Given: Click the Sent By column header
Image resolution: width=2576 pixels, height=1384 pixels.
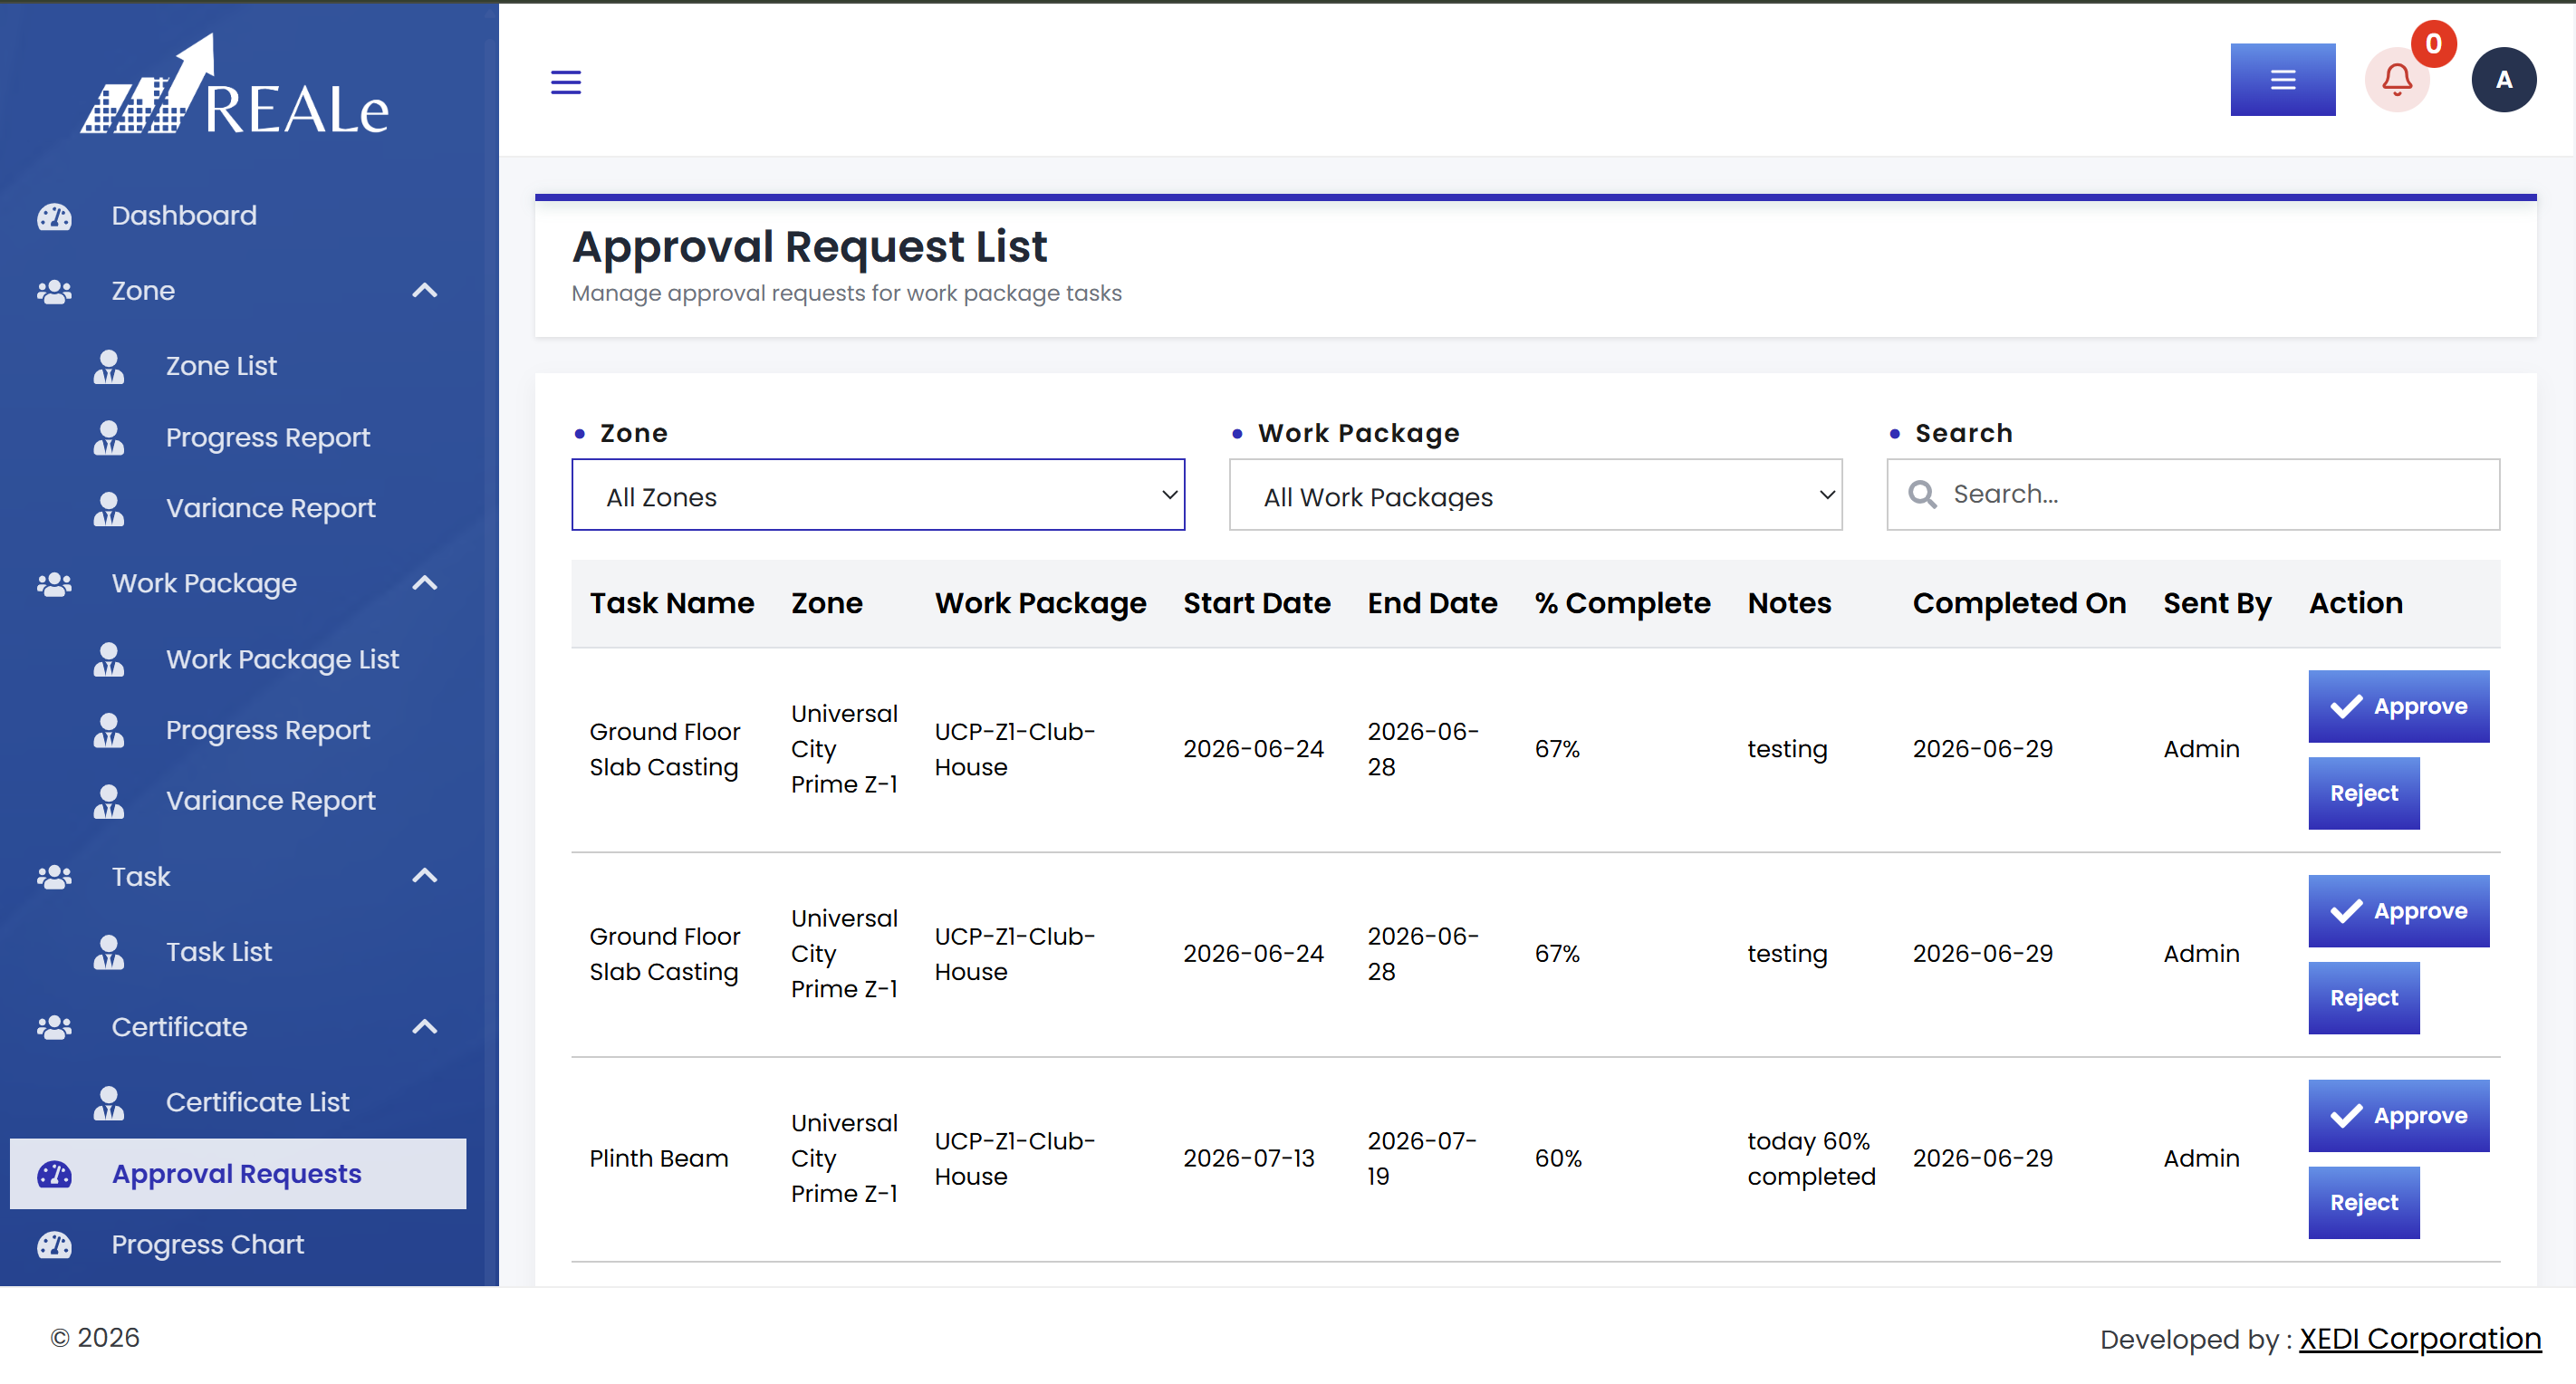Looking at the screenshot, I should pyautogui.click(x=2216, y=604).
